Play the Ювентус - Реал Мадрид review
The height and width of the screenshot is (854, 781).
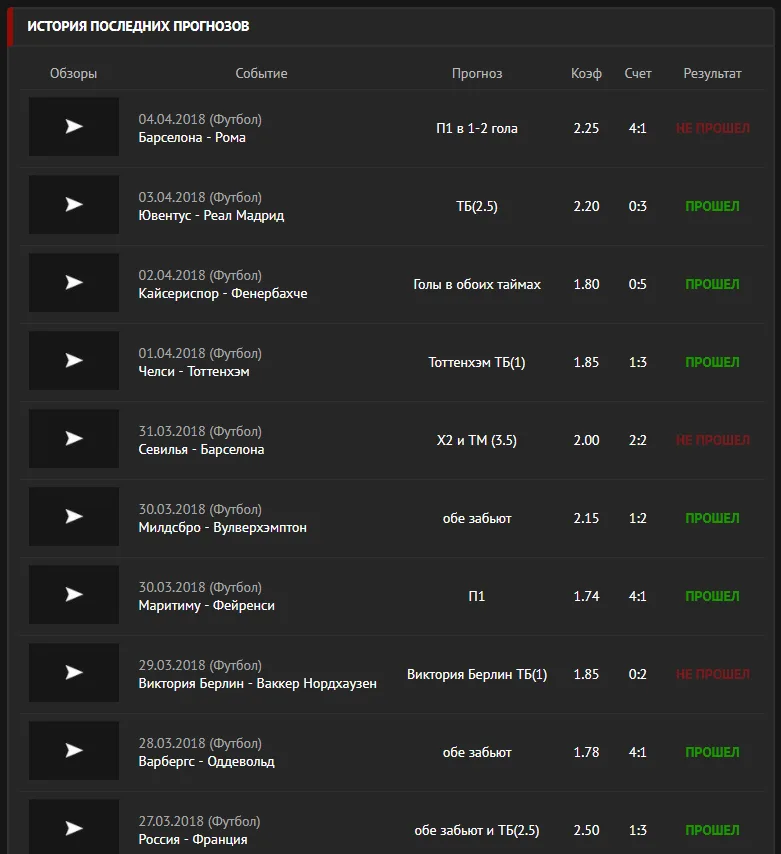(74, 205)
